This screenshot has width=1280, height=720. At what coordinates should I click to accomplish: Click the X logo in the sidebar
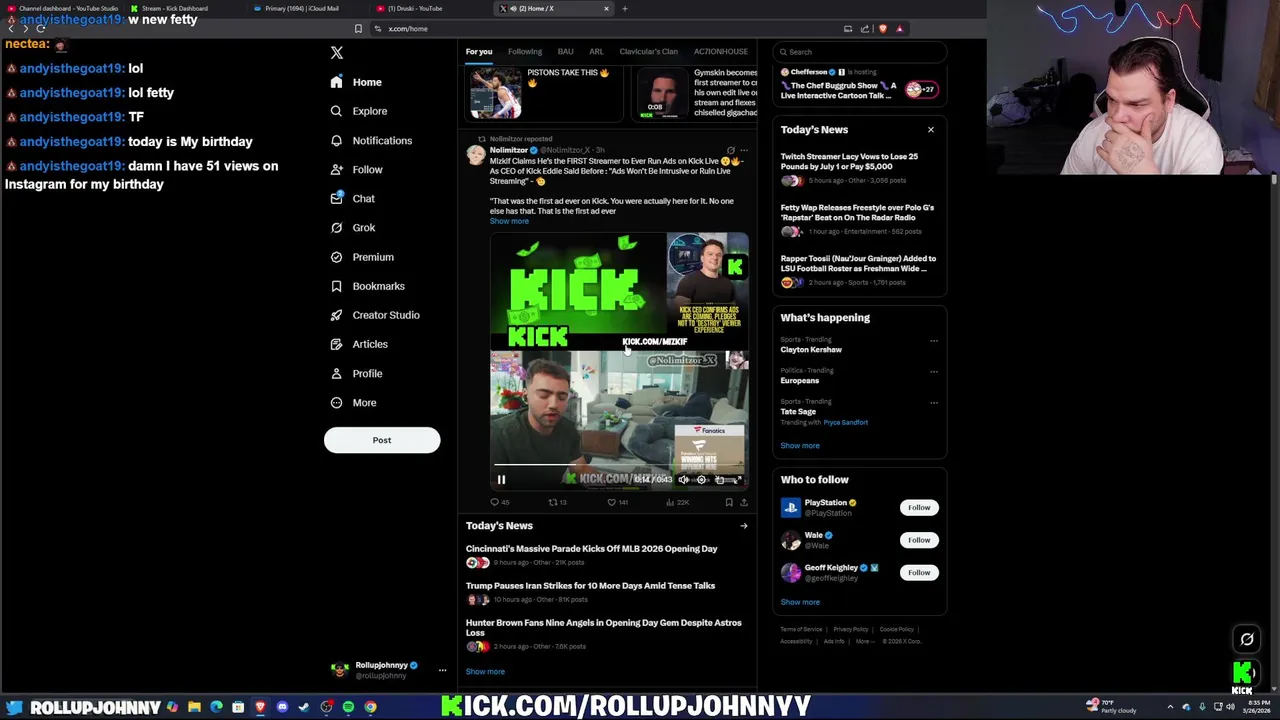click(337, 52)
